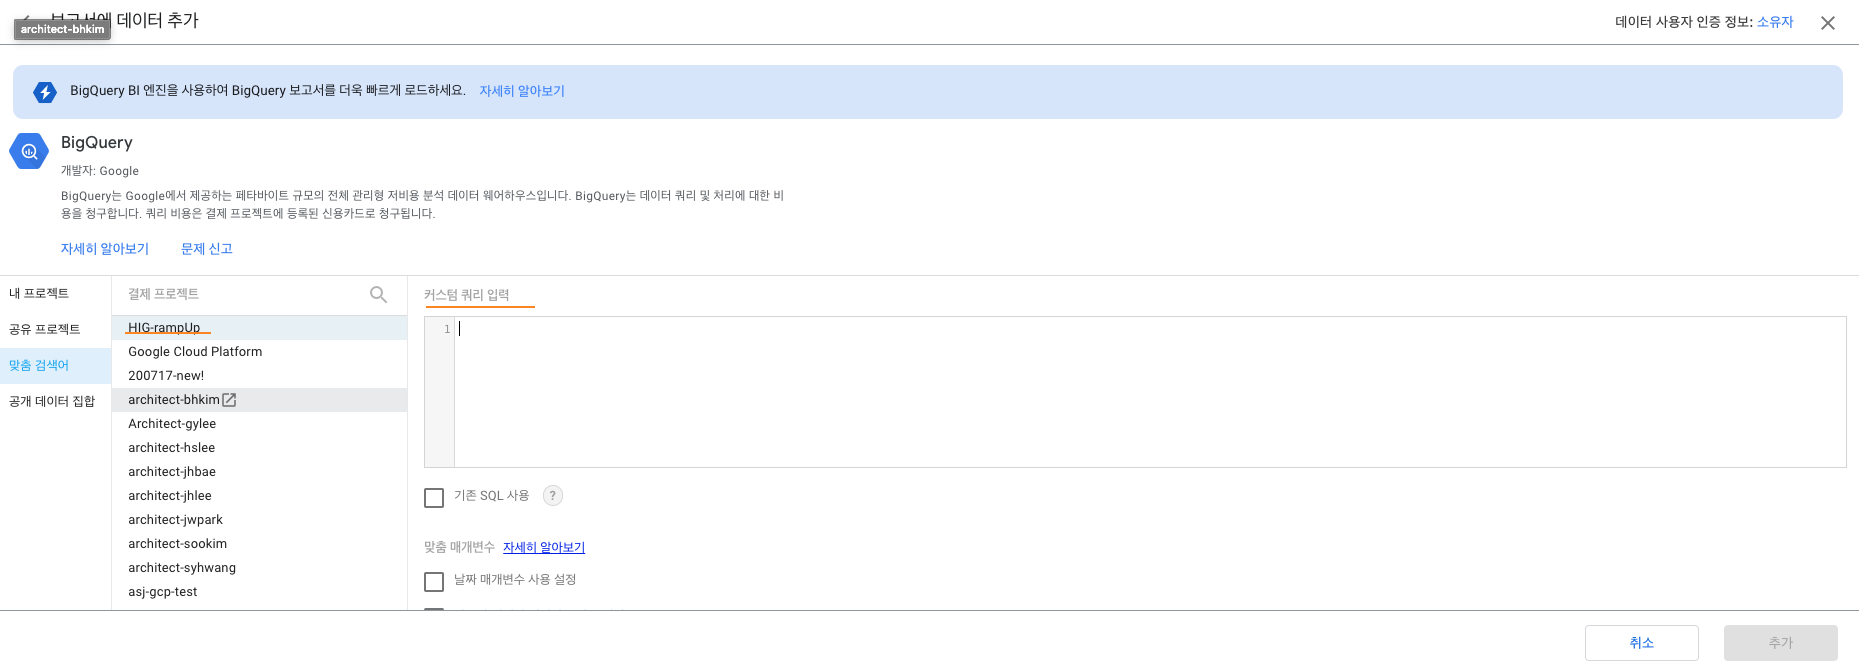
Task: Click the BigQuery BI engine lightning icon
Action: click(45, 92)
